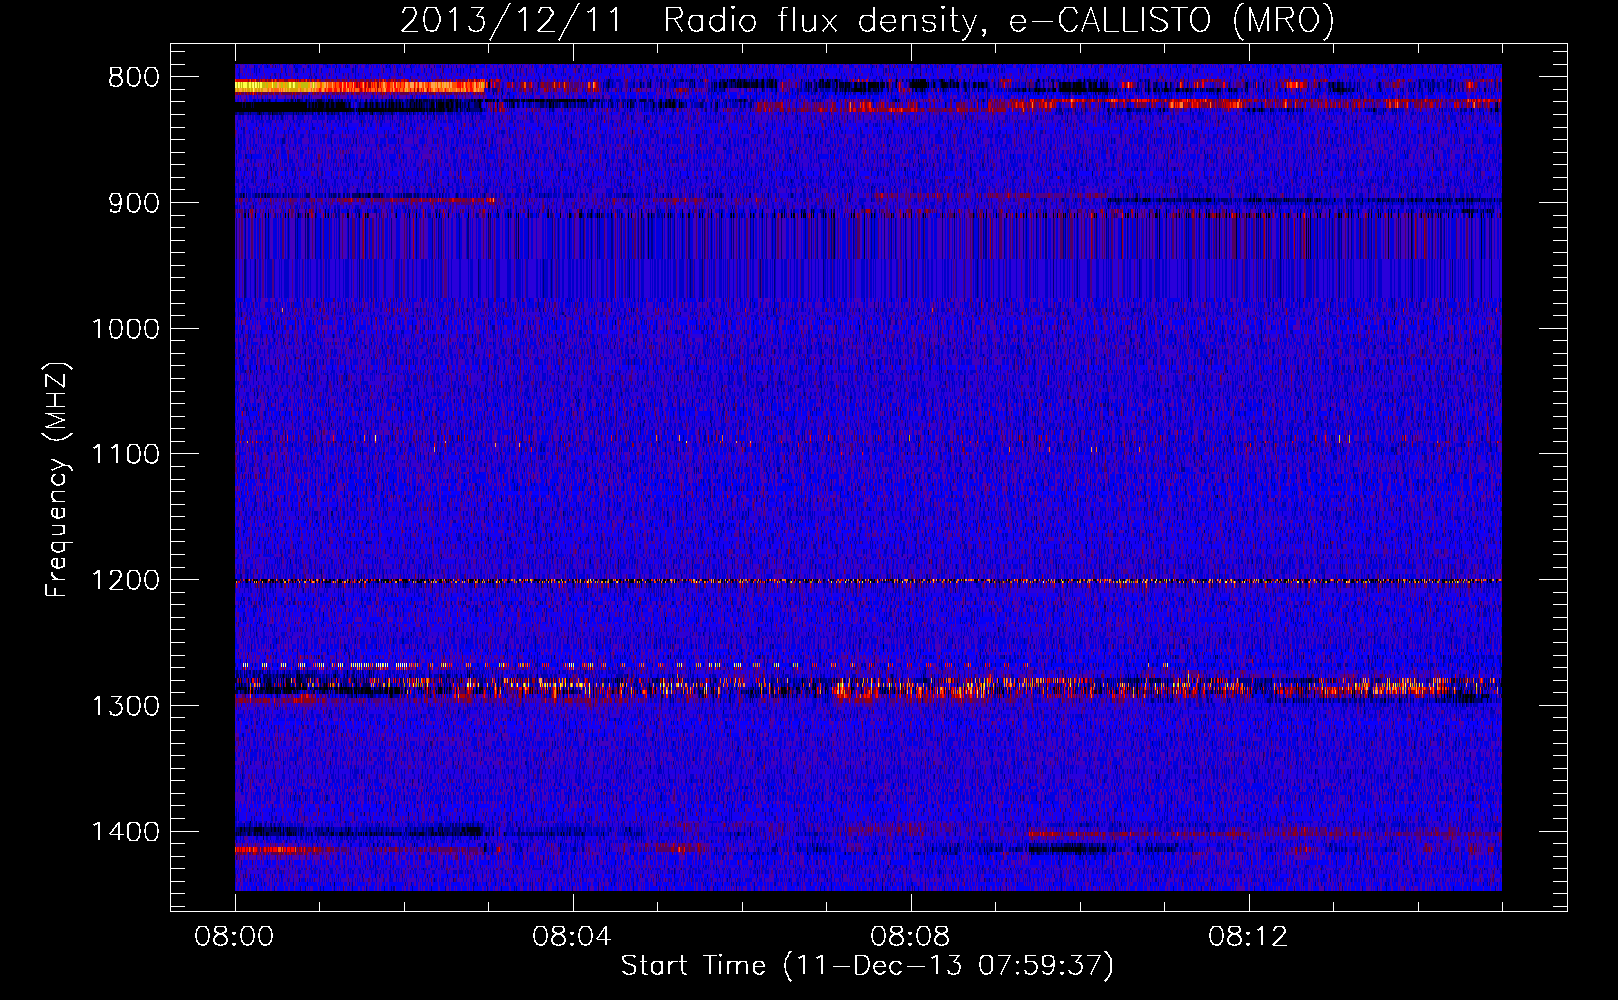Click the 08:04 time tick label
The height and width of the screenshot is (1000, 1618).
pos(573,937)
